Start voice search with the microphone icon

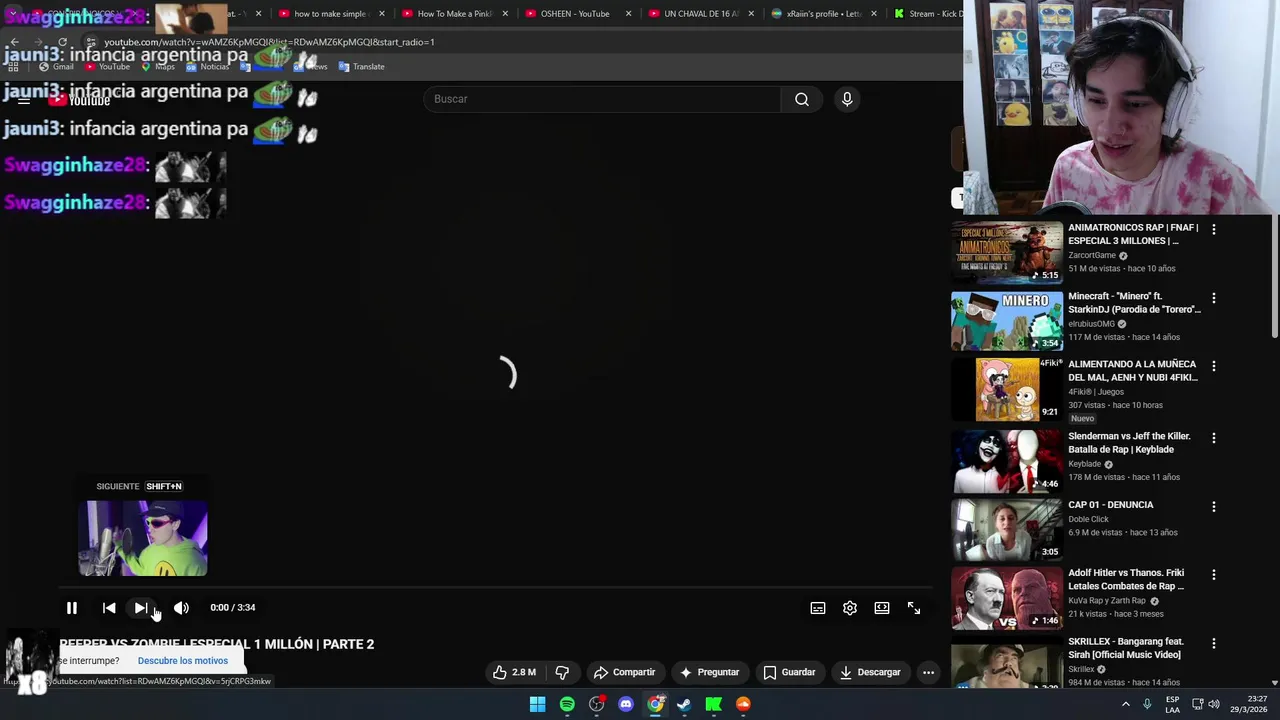pos(847,99)
